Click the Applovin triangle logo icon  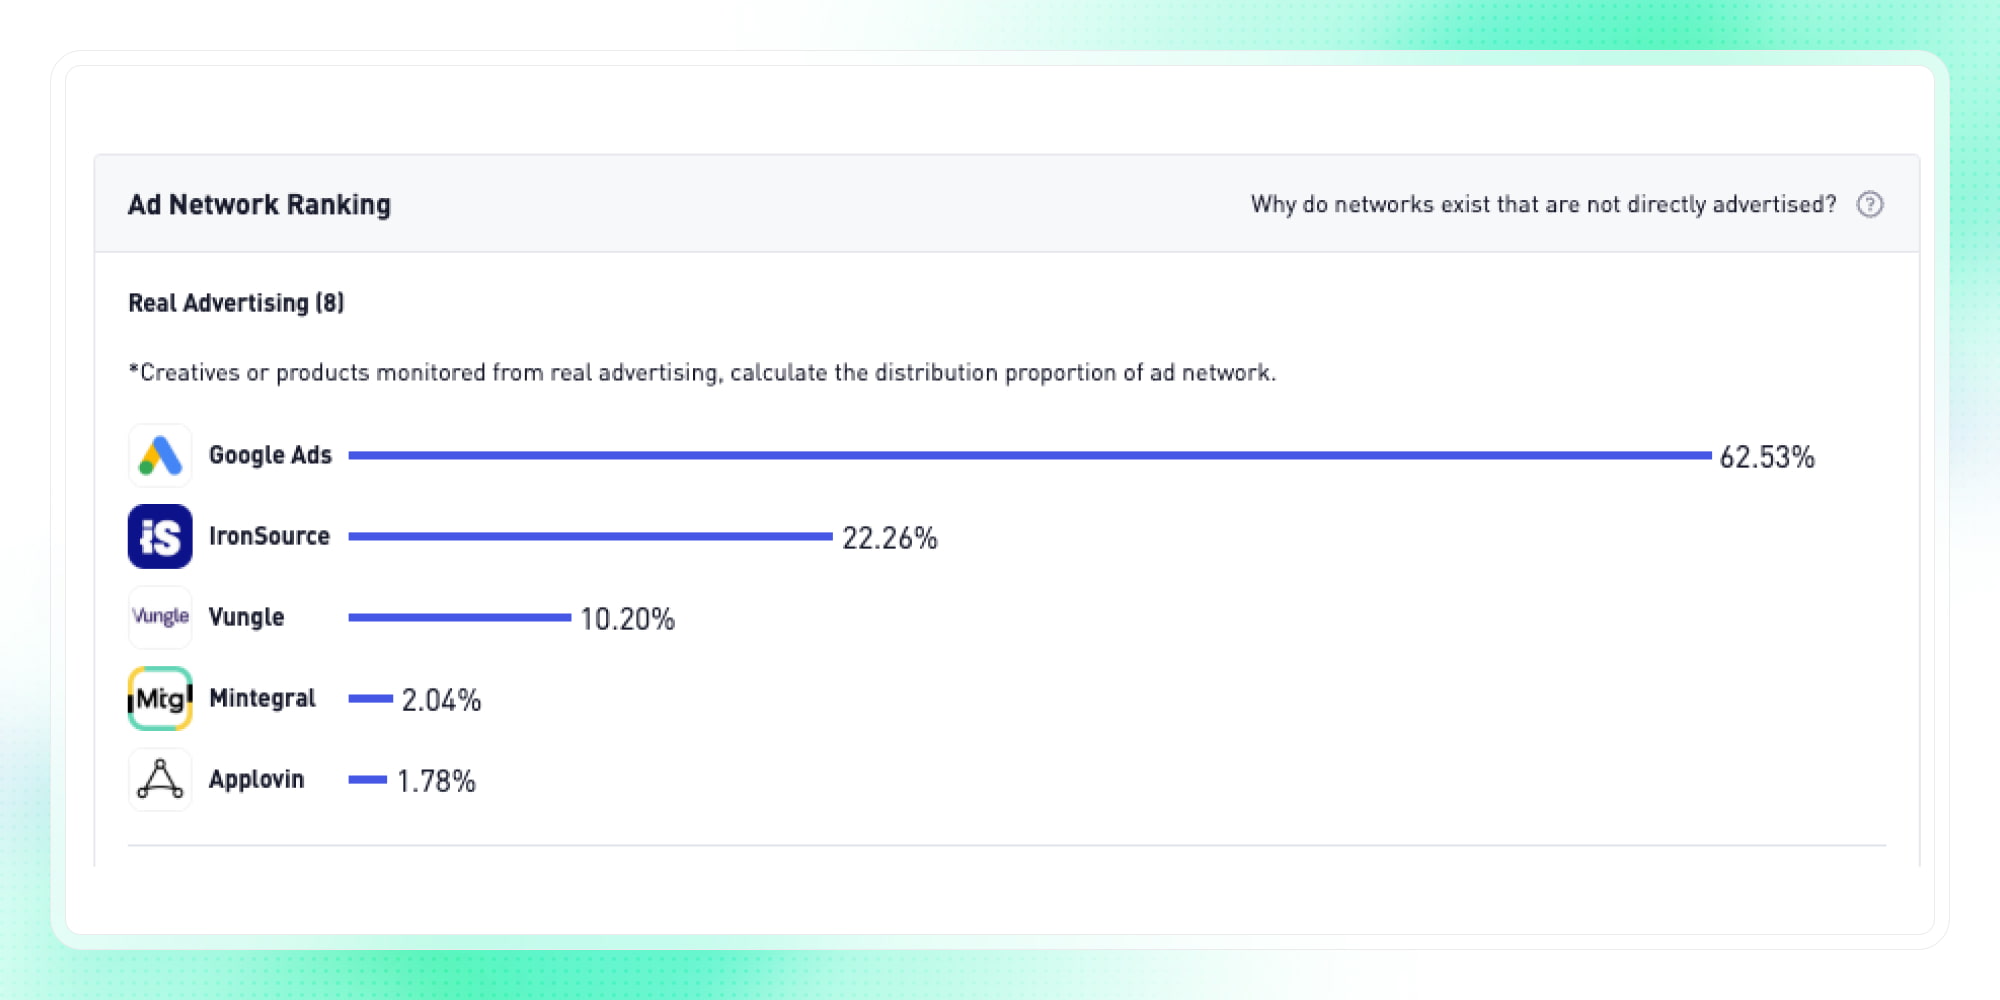[x=159, y=779]
